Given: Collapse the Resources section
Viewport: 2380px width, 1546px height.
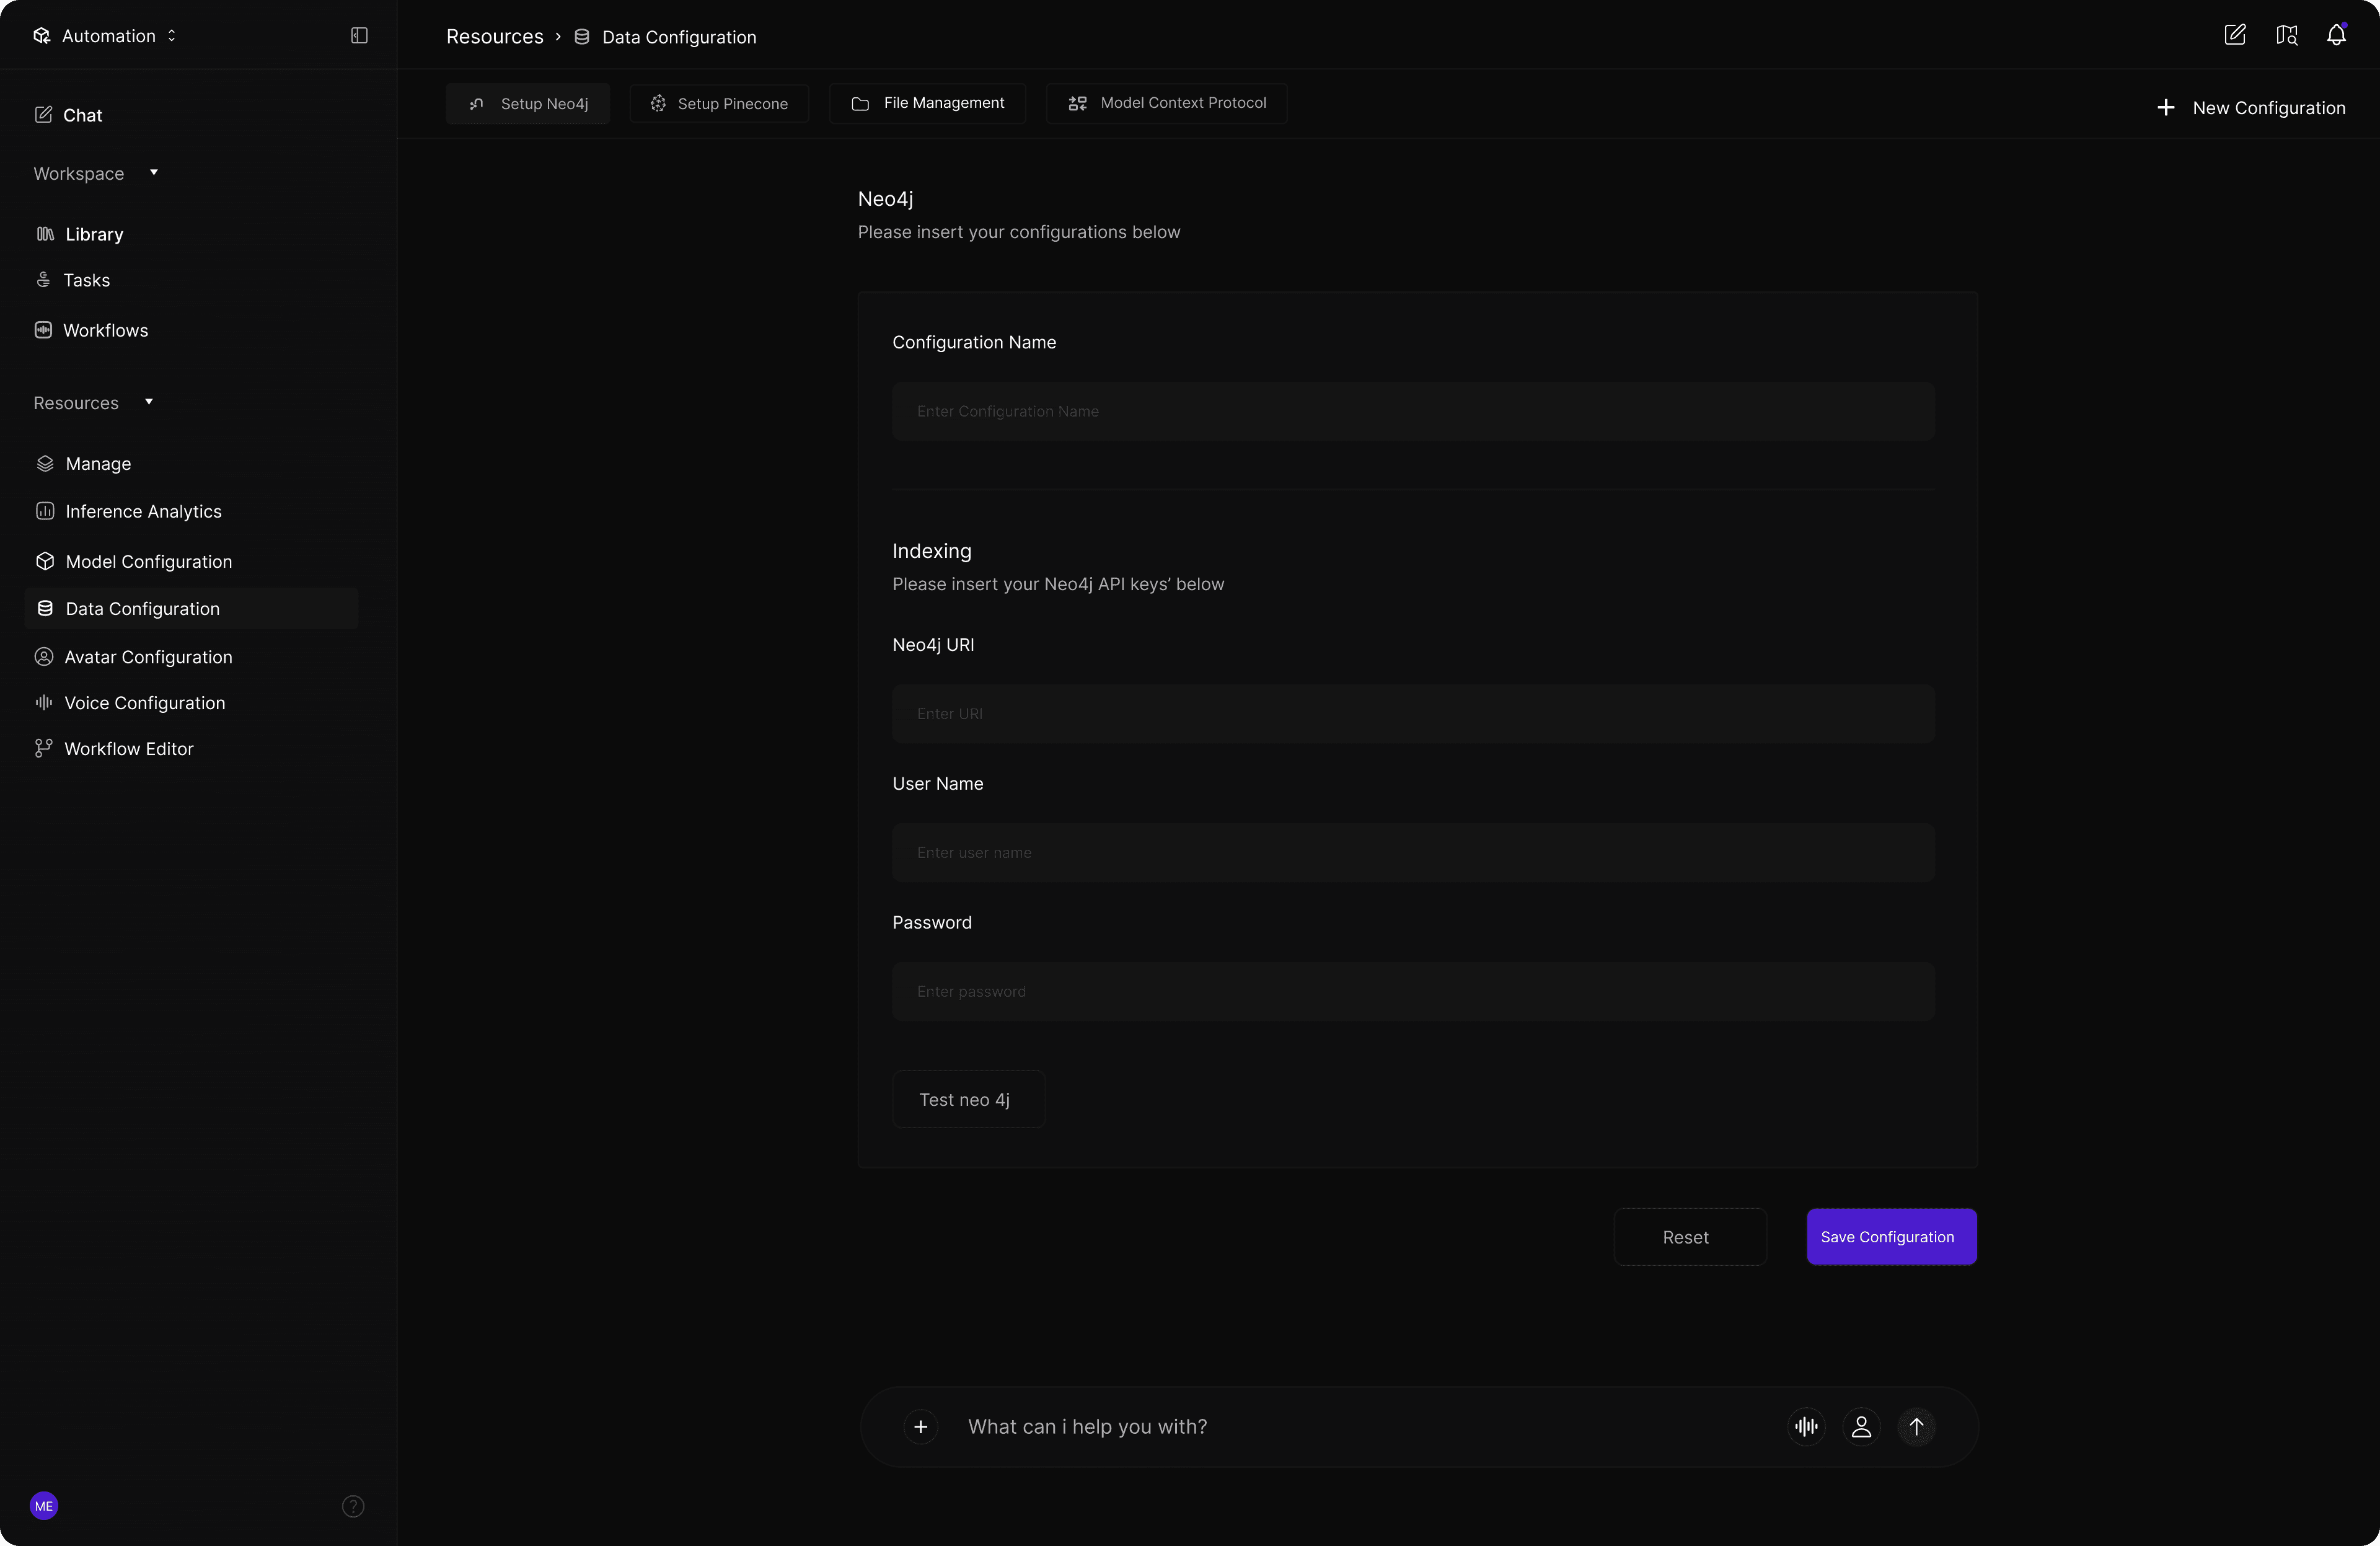Looking at the screenshot, I should [149, 402].
